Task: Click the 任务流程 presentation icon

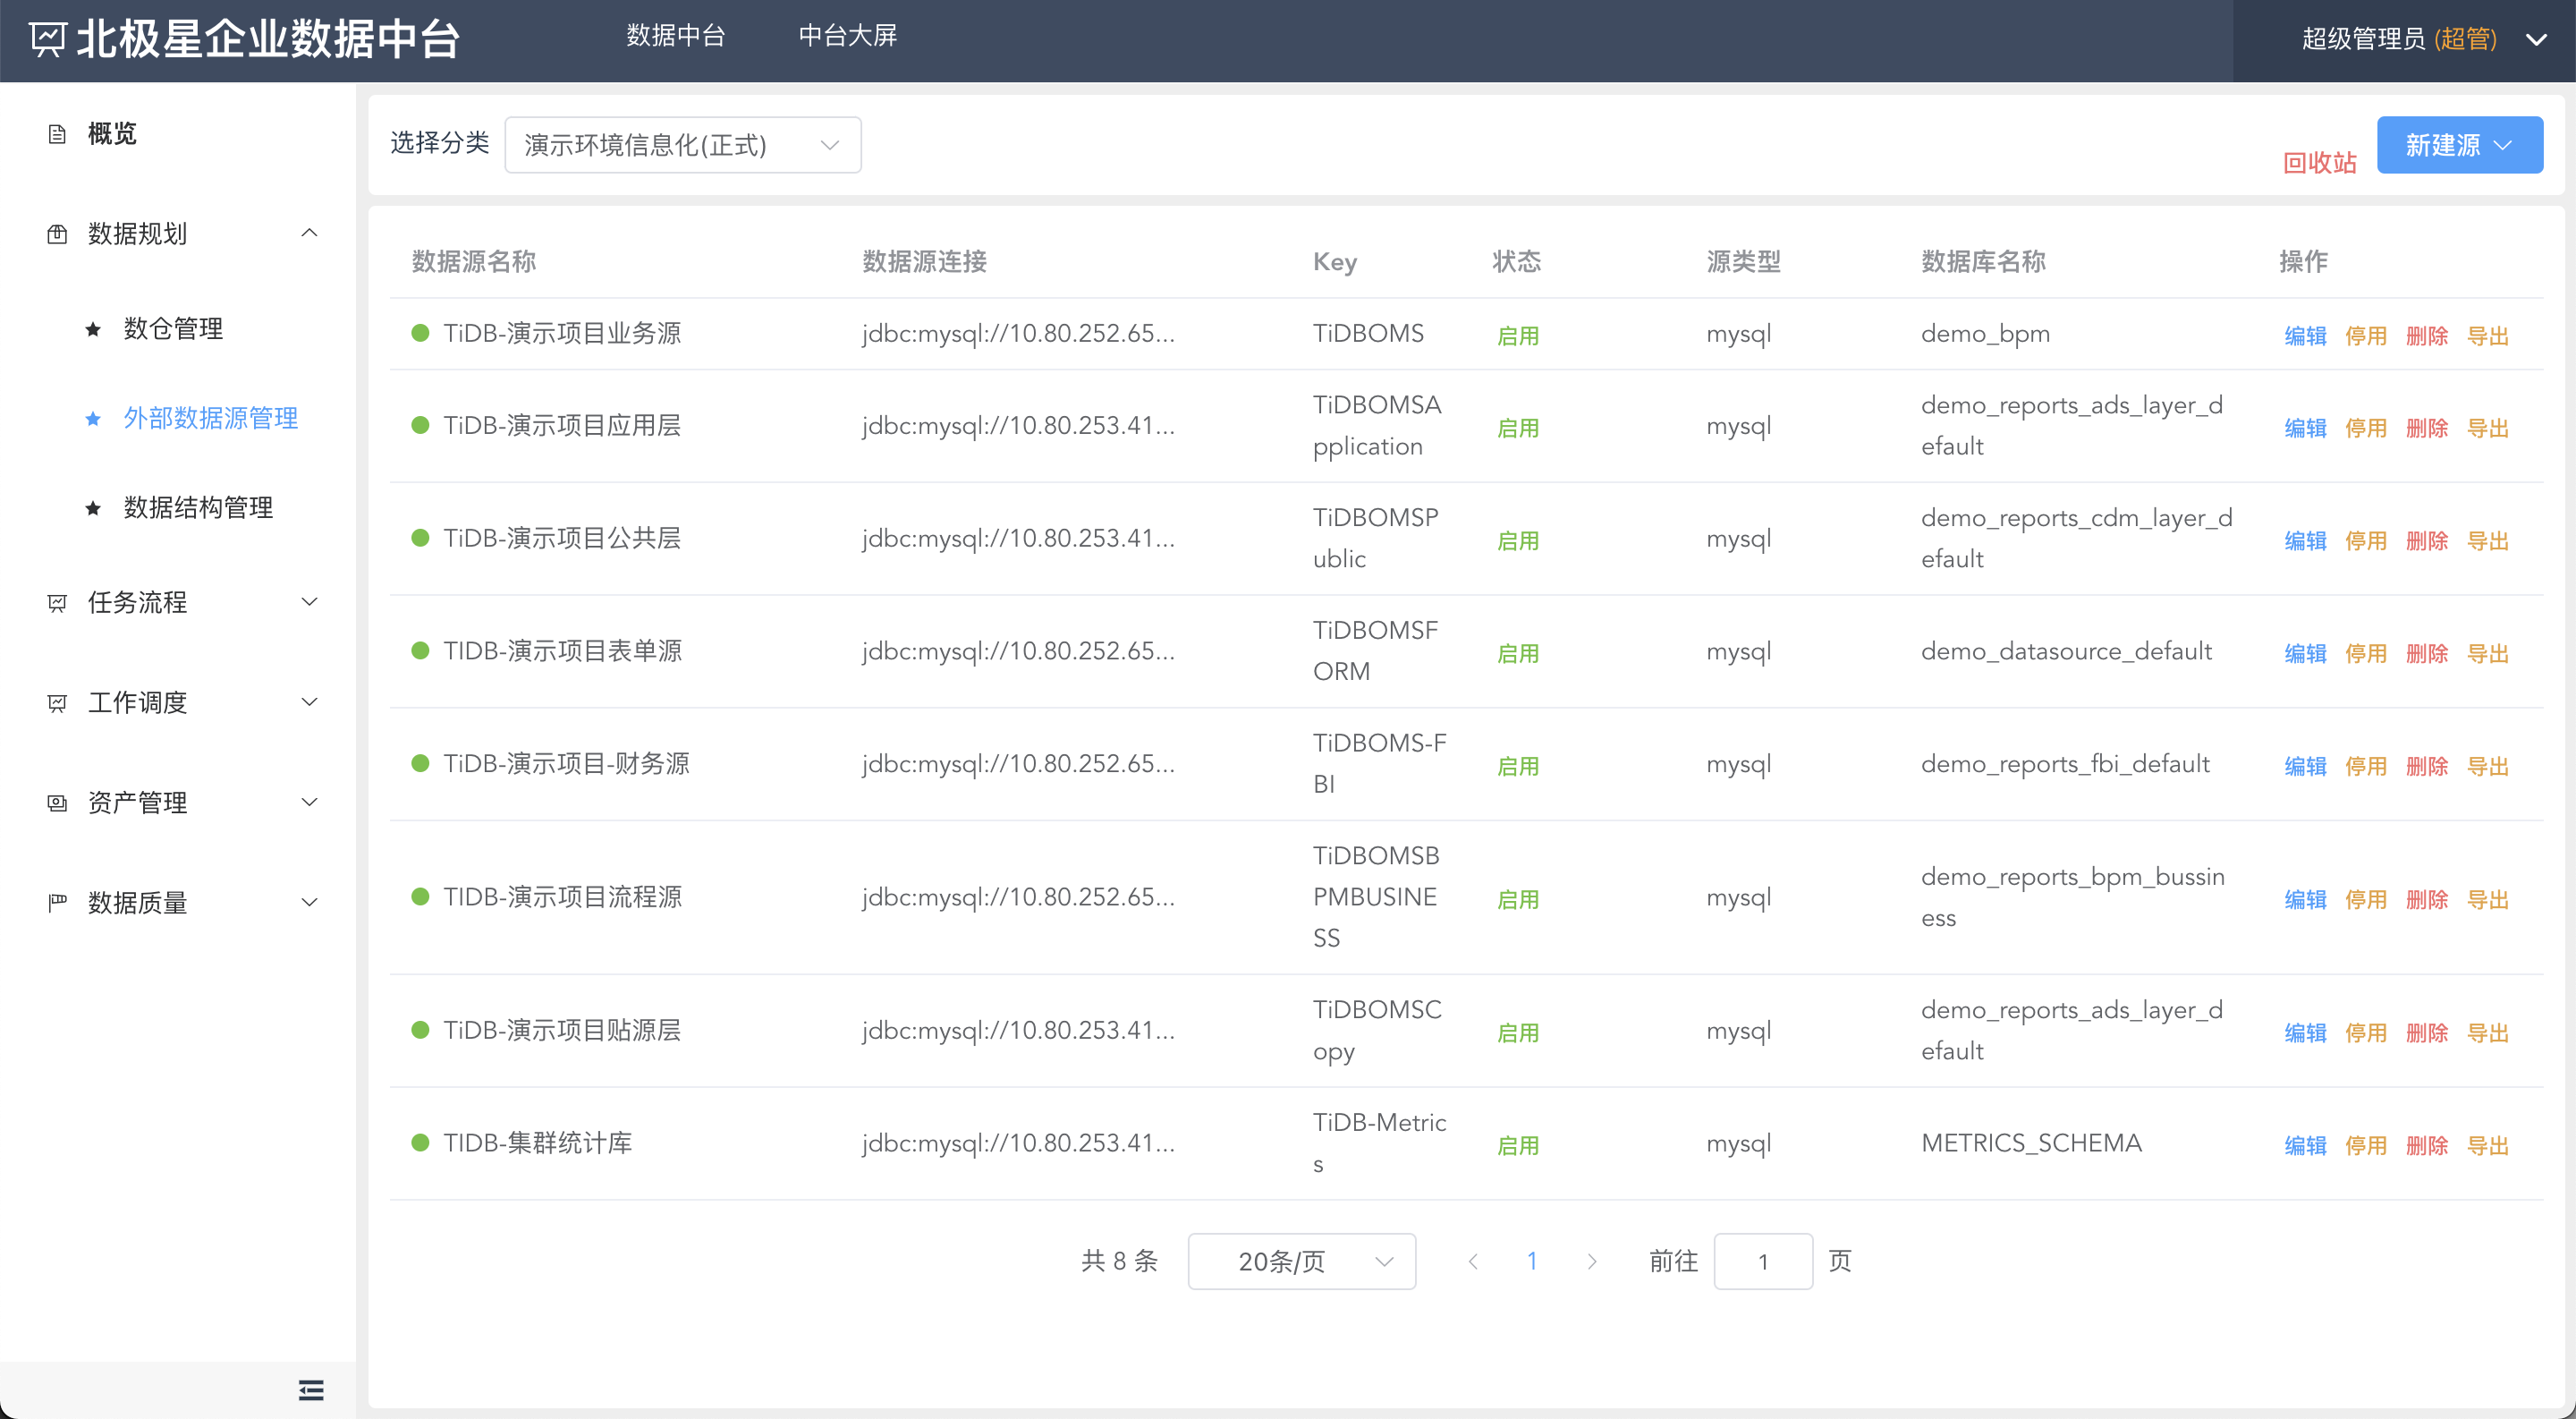Action: [x=57, y=603]
